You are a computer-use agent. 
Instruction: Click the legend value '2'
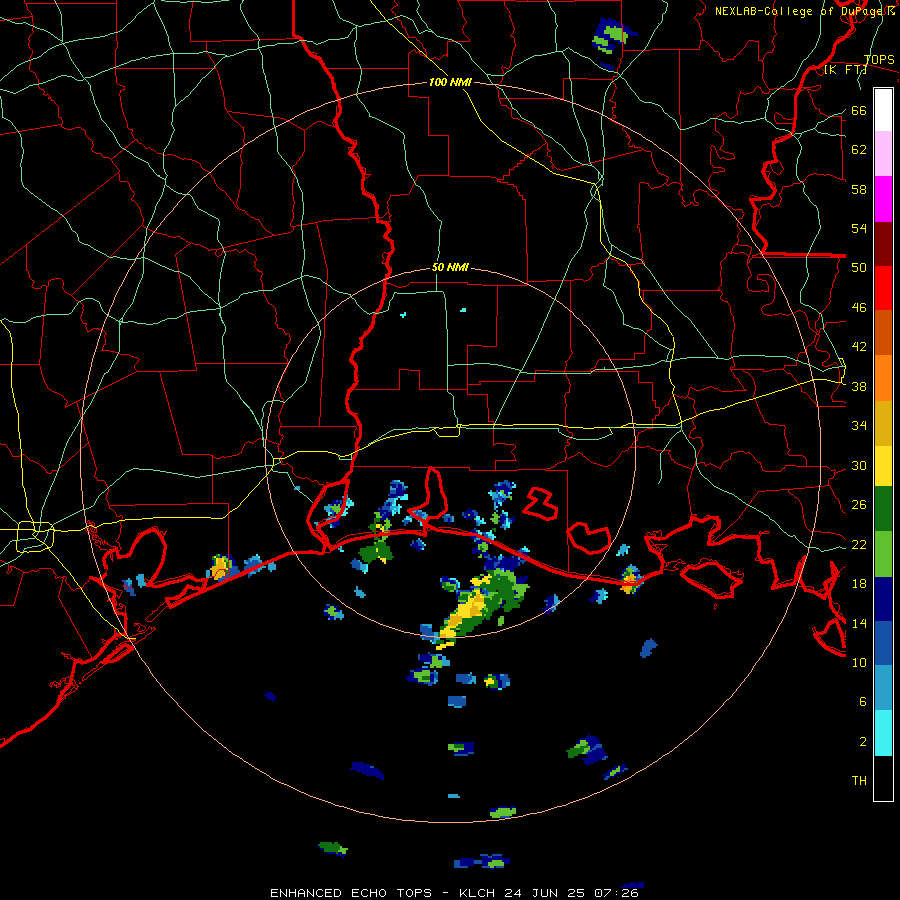[x=863, y=741]
